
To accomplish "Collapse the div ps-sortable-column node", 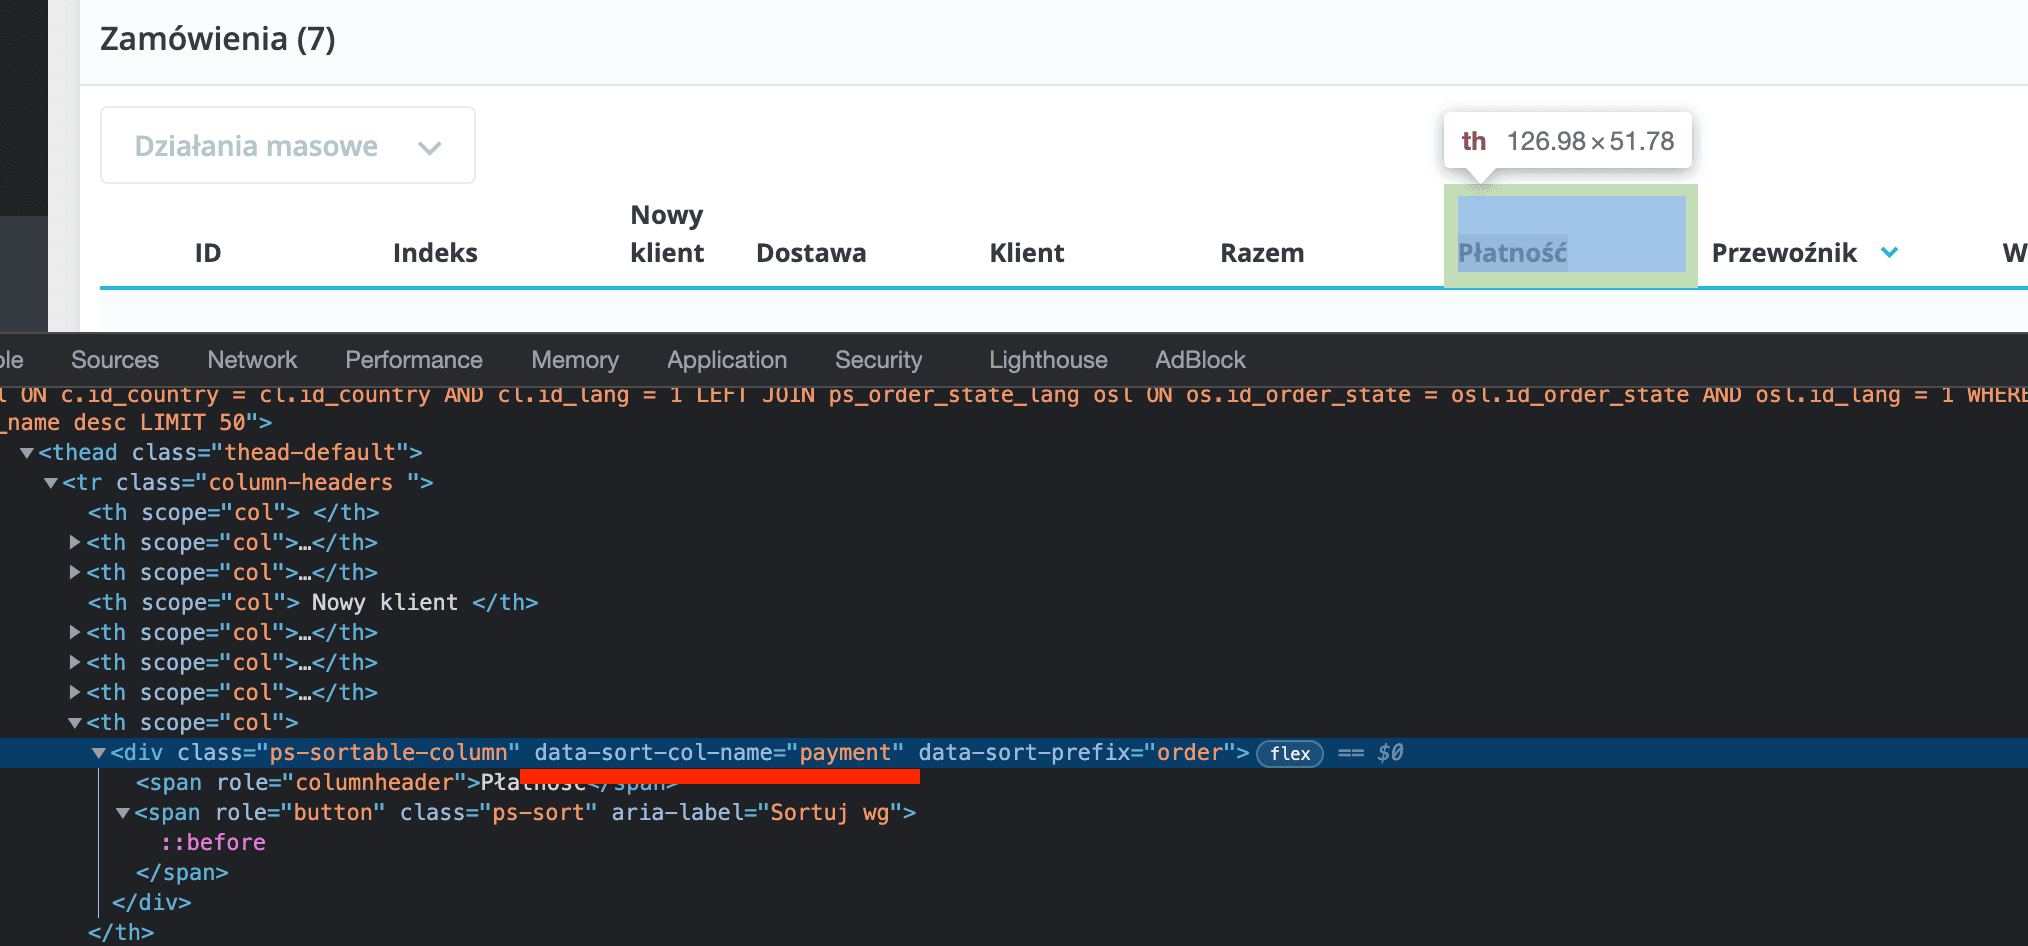I will pyautogui.click(x=99, y=753).
